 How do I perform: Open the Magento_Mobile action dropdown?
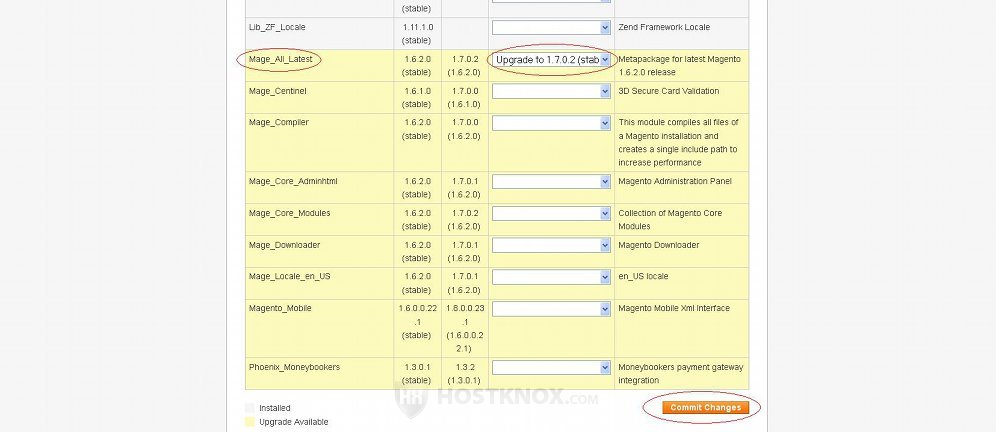551,309
